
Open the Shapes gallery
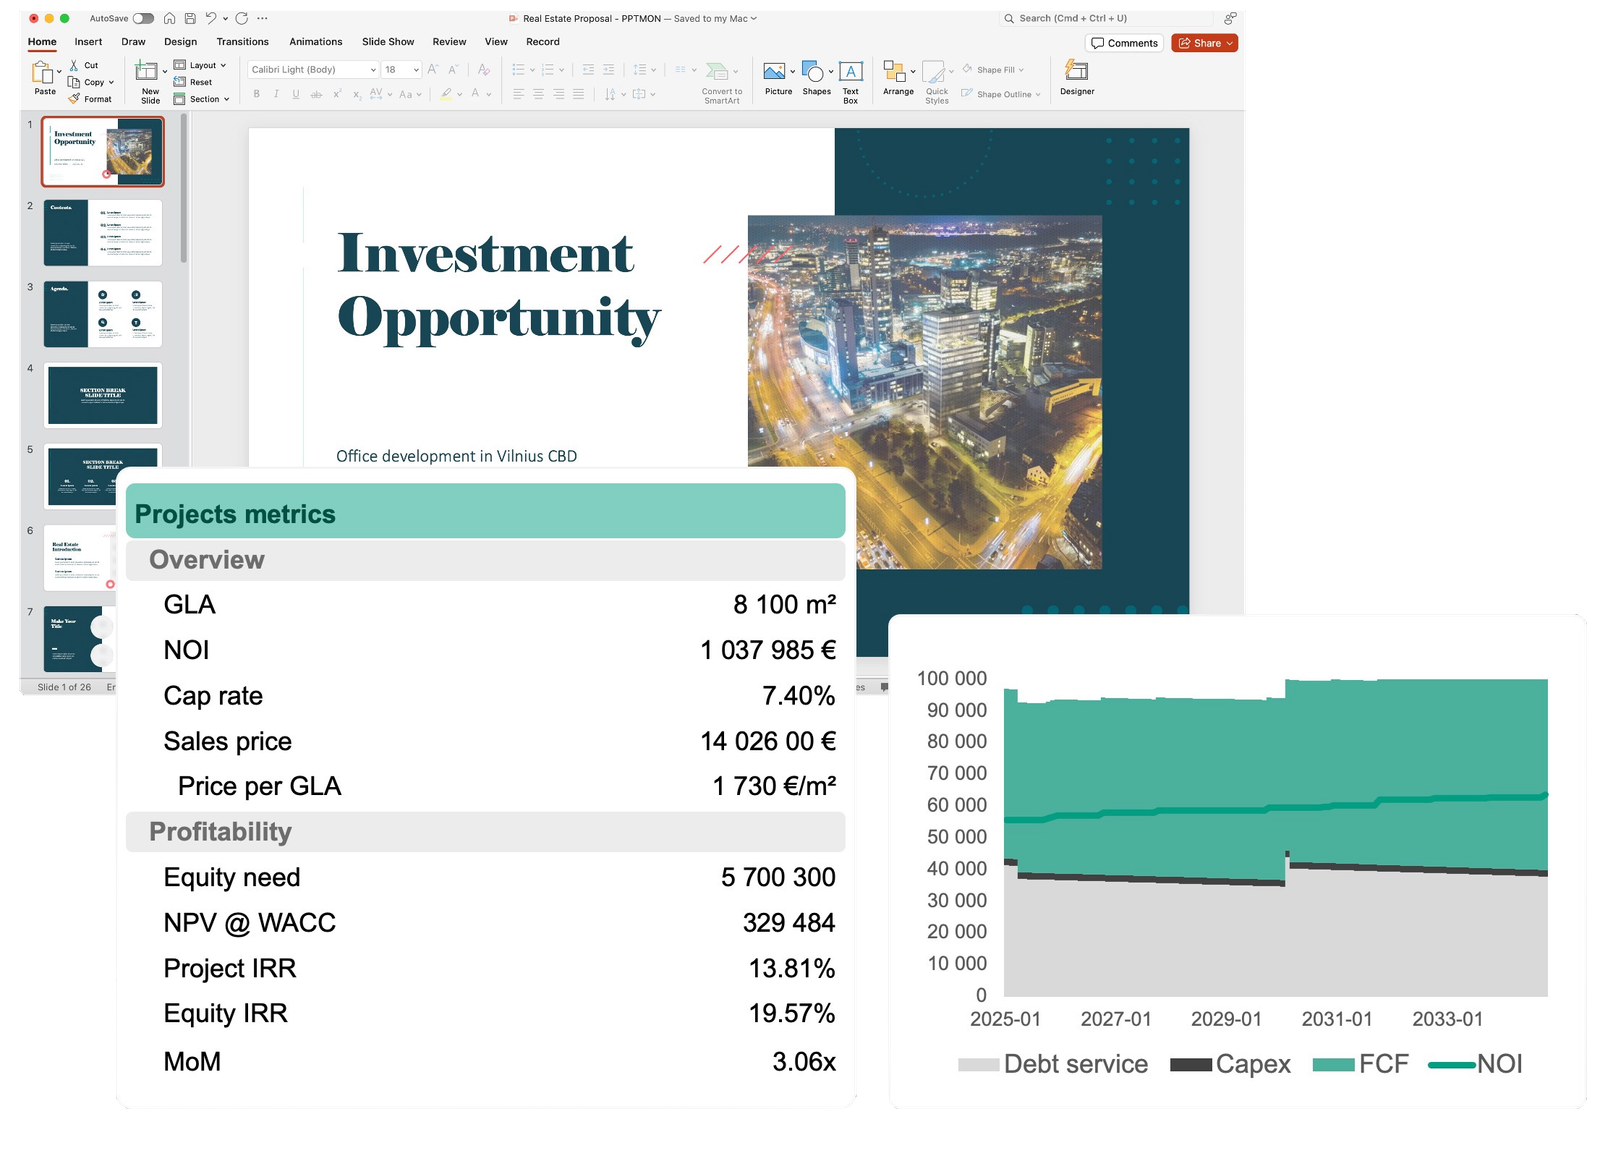pyautogui.click(x=815, y=73)
